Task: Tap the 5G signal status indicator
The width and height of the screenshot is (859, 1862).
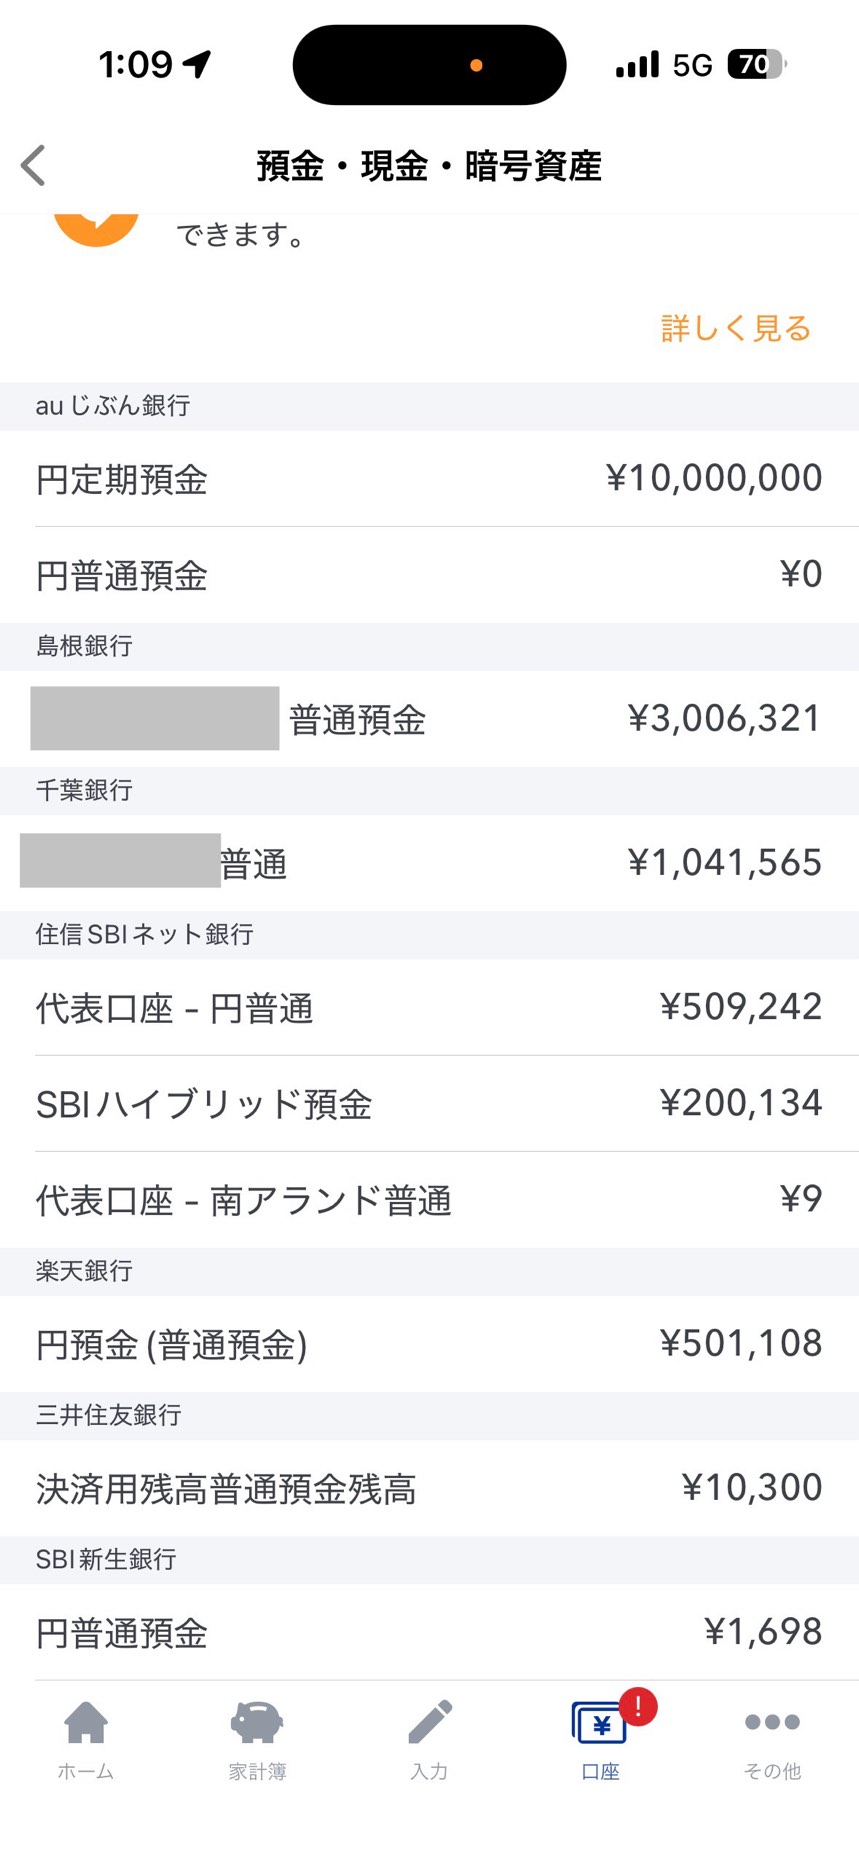Action: pyautogui.click(x=692, y=66)
